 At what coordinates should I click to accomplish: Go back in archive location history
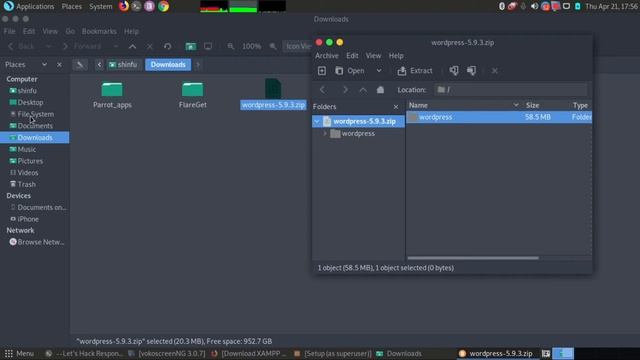pos(322,90)
